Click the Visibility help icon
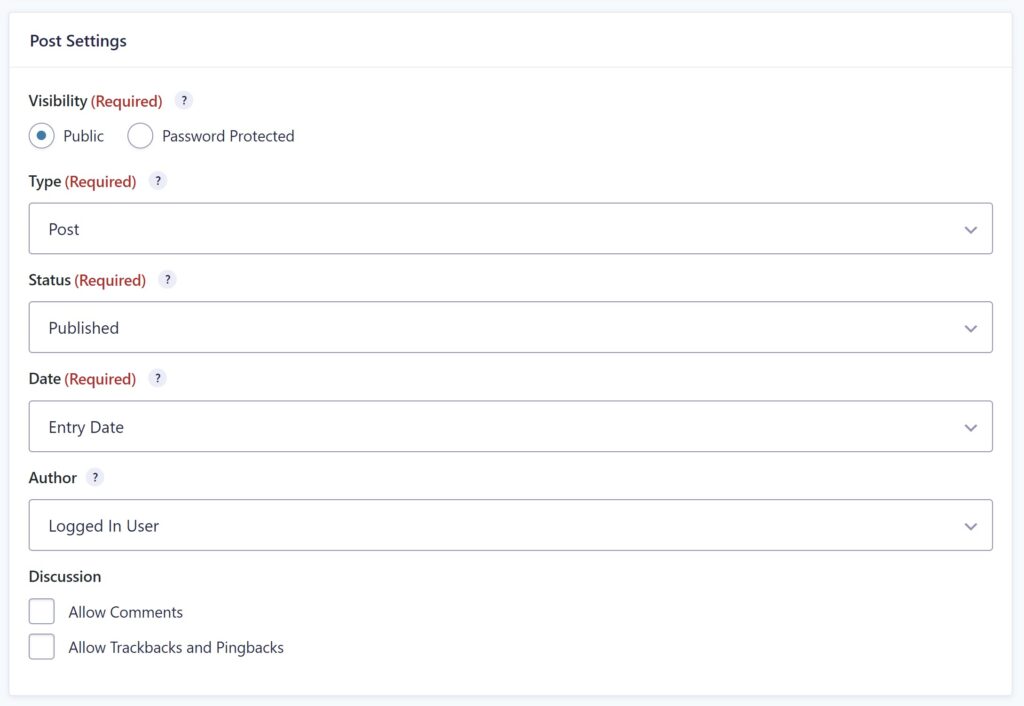Screen dimensions: 1024x706 (x=183, y=101)
